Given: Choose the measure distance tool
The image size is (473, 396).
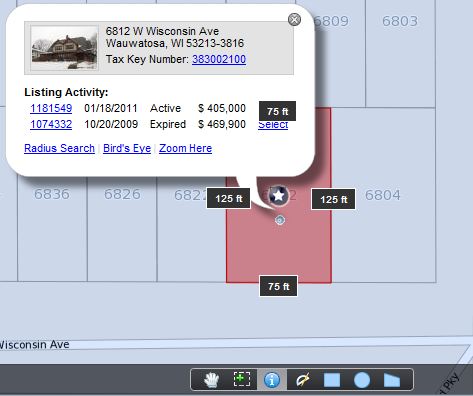Looking at the screenshot, I should click(302, 380).
